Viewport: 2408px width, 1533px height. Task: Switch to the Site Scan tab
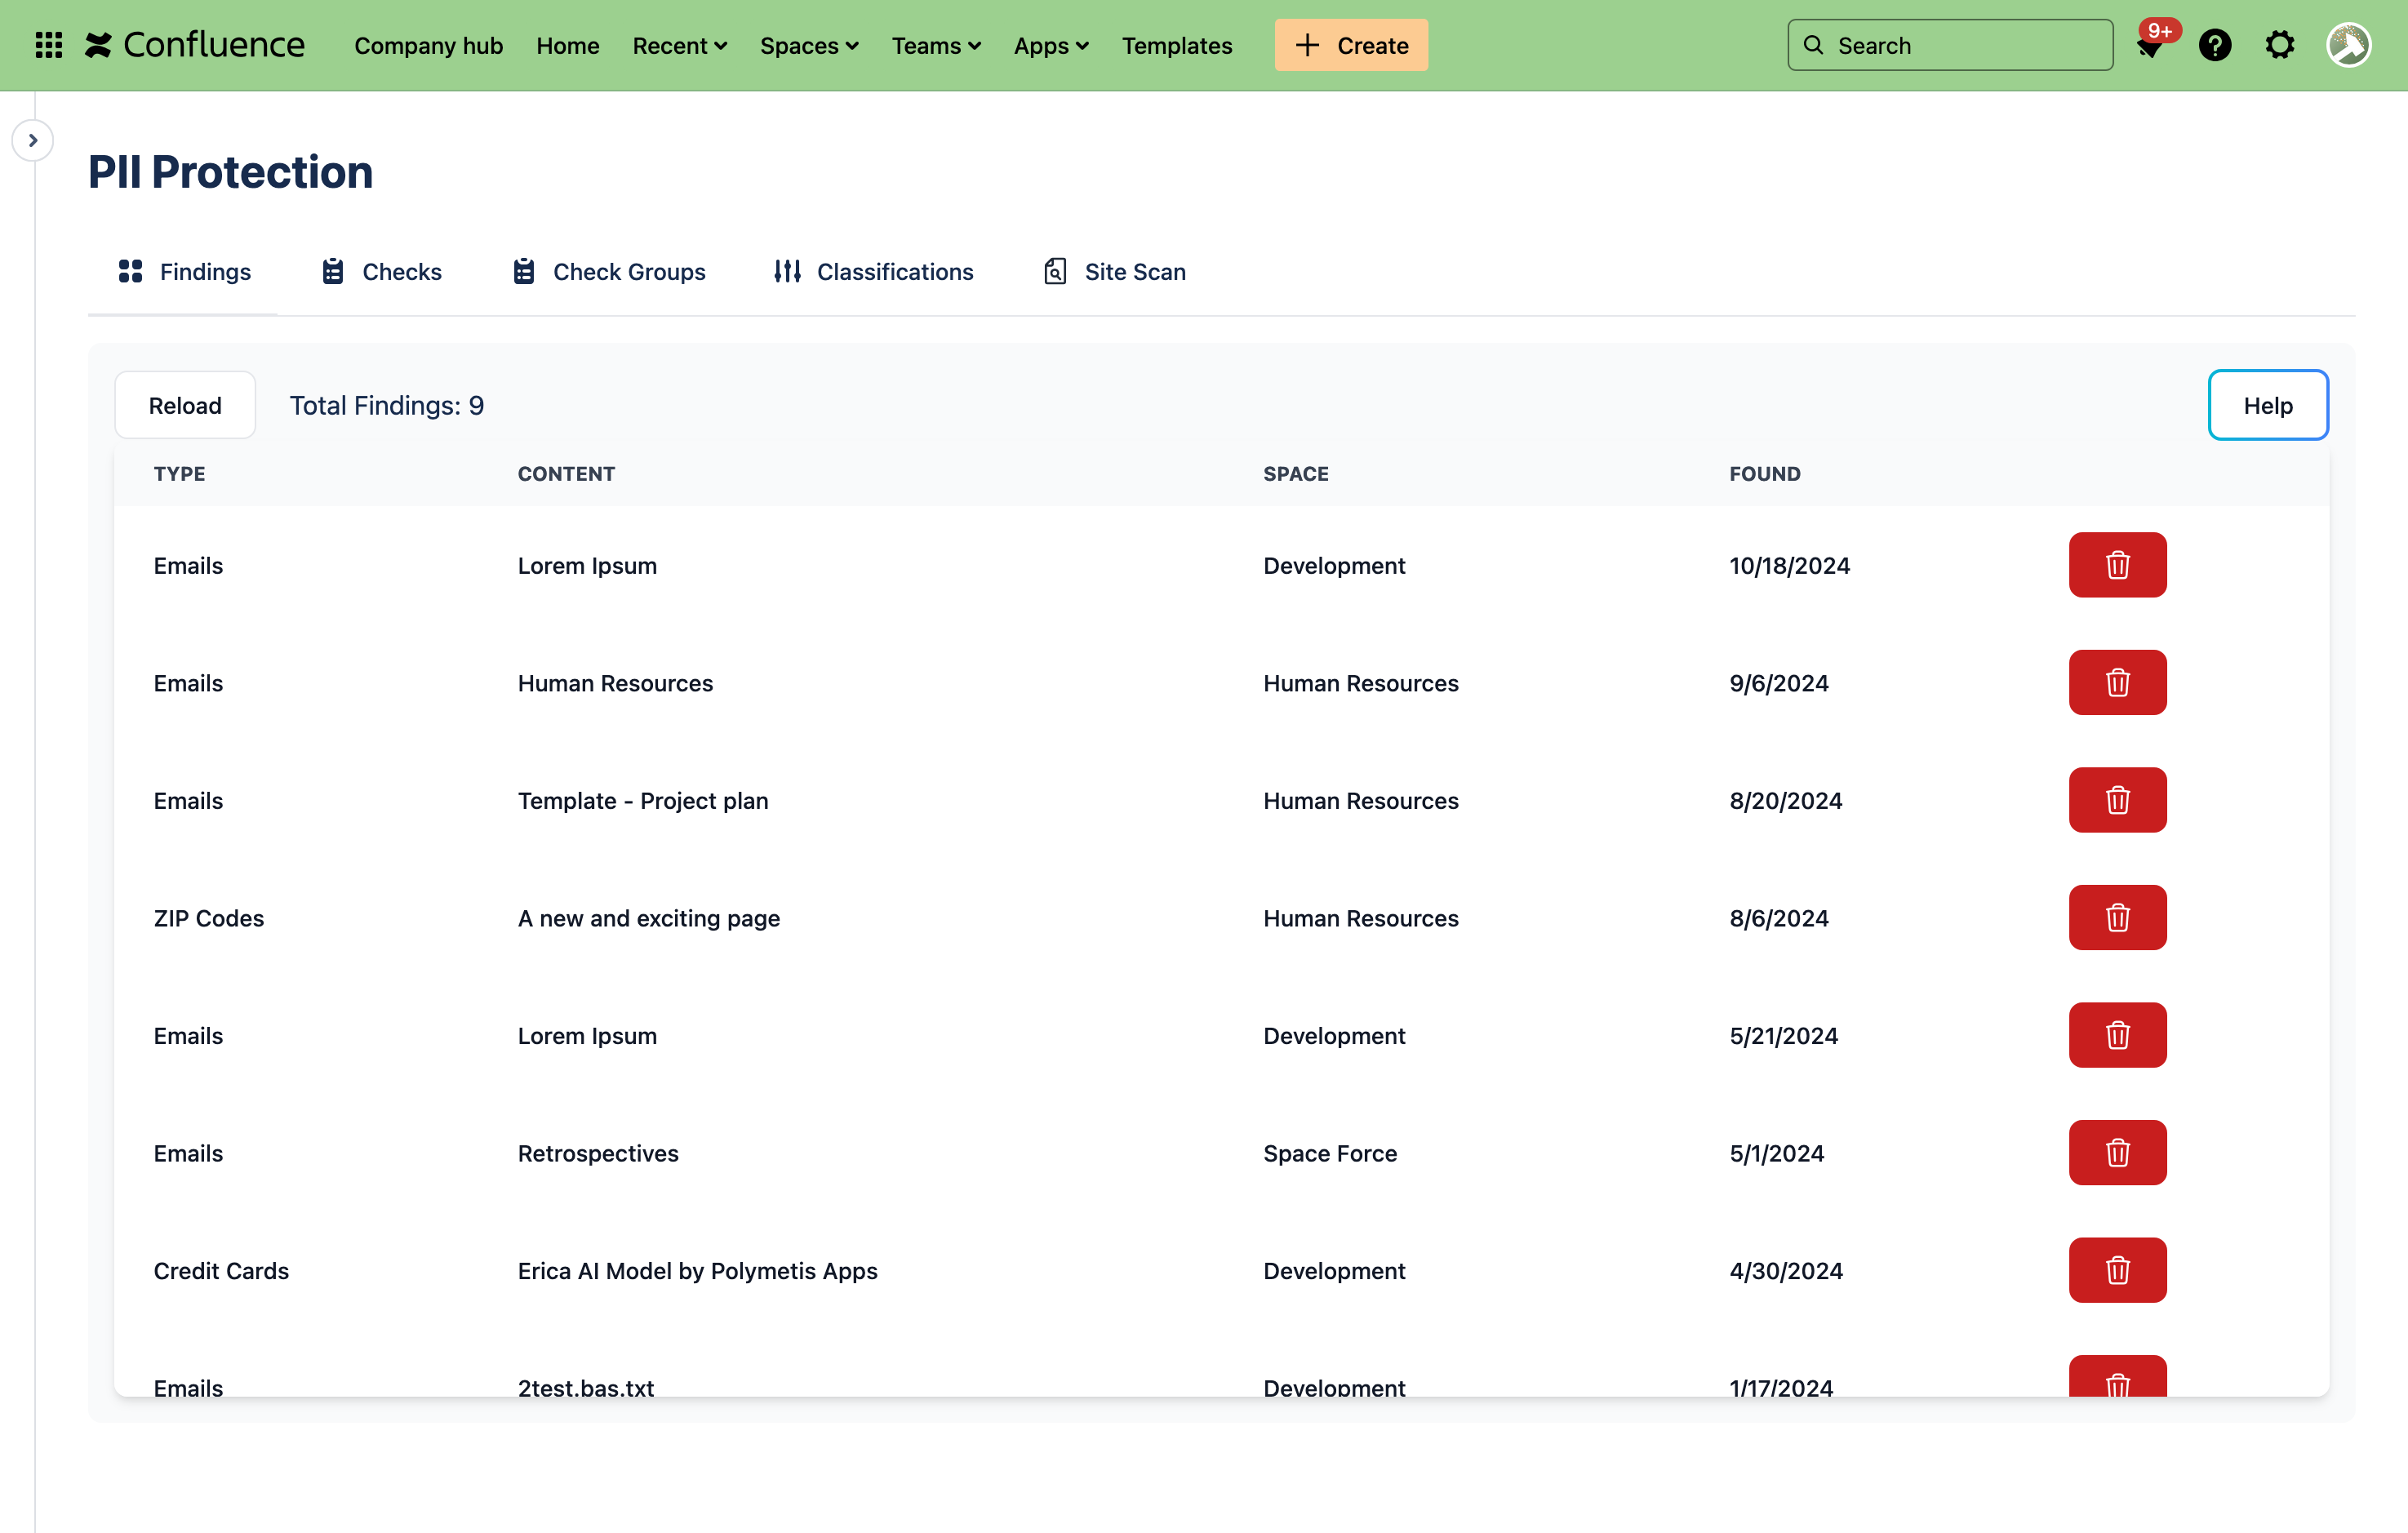[1114, 271]
